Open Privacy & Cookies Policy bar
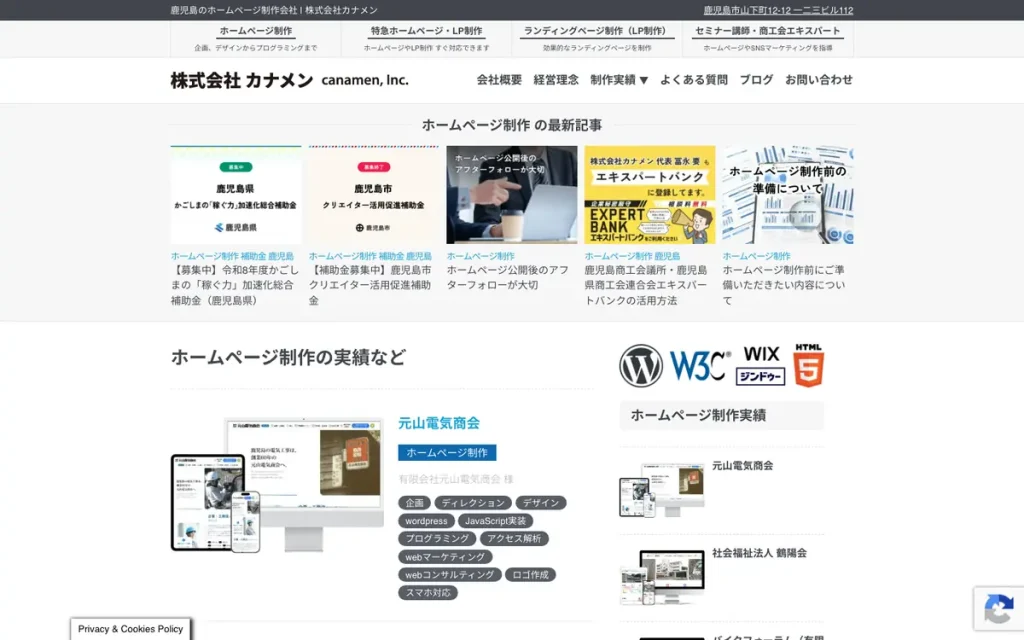The height and width of the screenshot is (640, 1024). click(x=131, y=629)
